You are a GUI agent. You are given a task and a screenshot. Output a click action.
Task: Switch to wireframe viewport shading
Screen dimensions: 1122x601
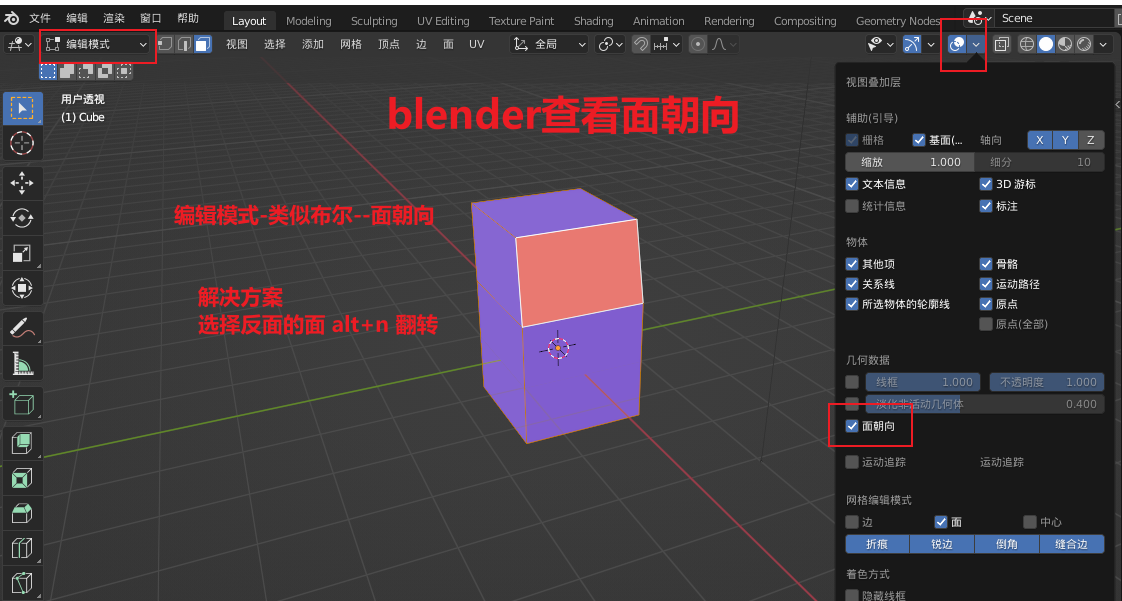point(1027,44)
